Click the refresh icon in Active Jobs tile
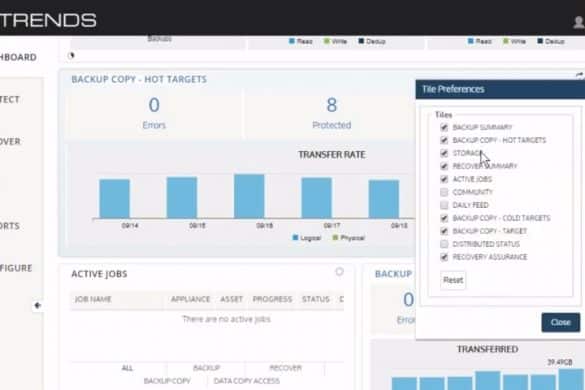This screenshot has width=585, height=390. click(339, 272)
